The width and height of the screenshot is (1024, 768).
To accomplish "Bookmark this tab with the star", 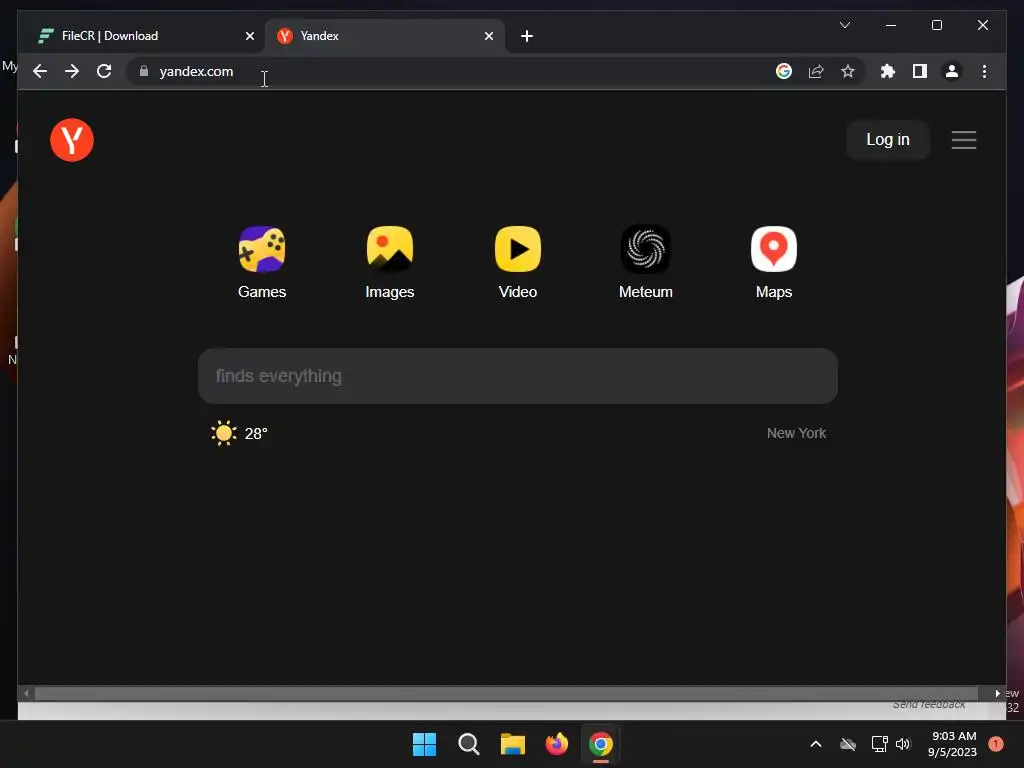I will tap(848, 71).
